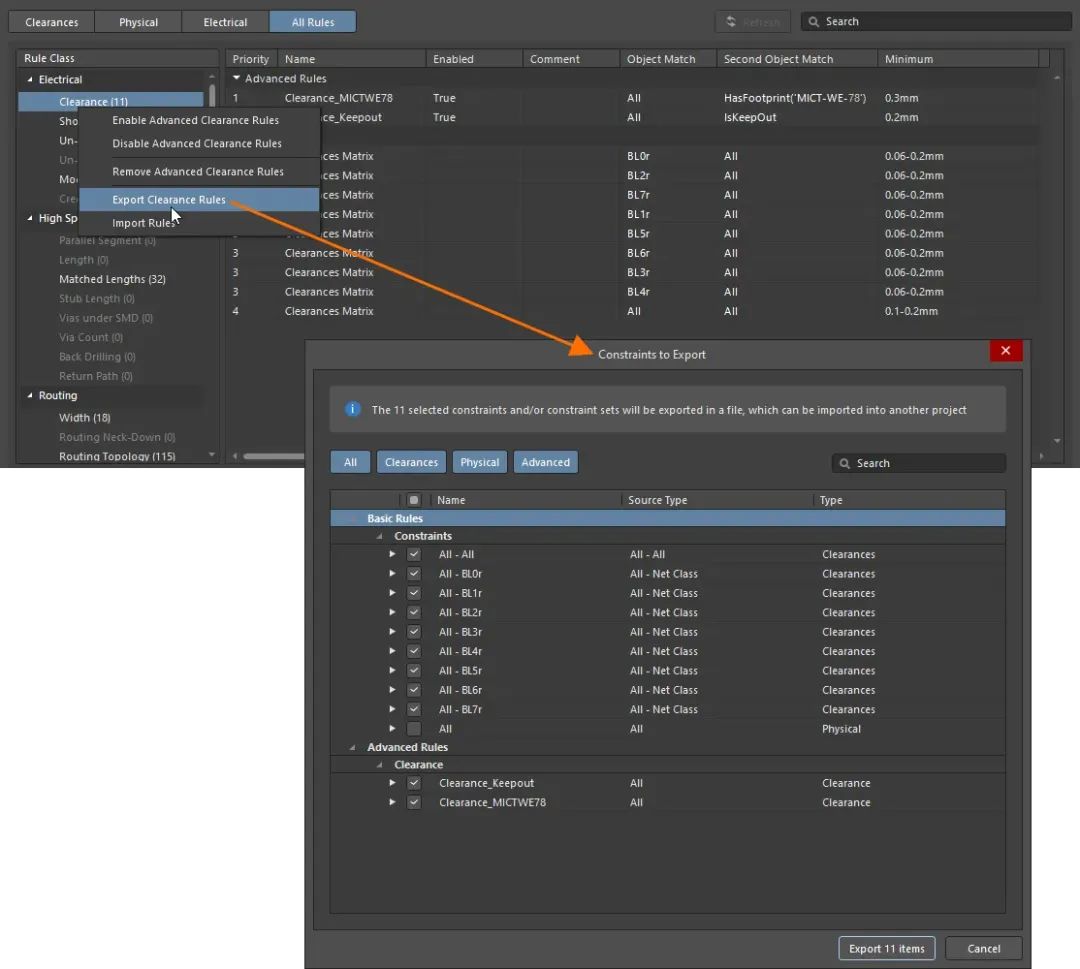This screenshot has width=1080, height=969.
Task: Select Routing Topology (115) tree item
Action: click(117, 456)
